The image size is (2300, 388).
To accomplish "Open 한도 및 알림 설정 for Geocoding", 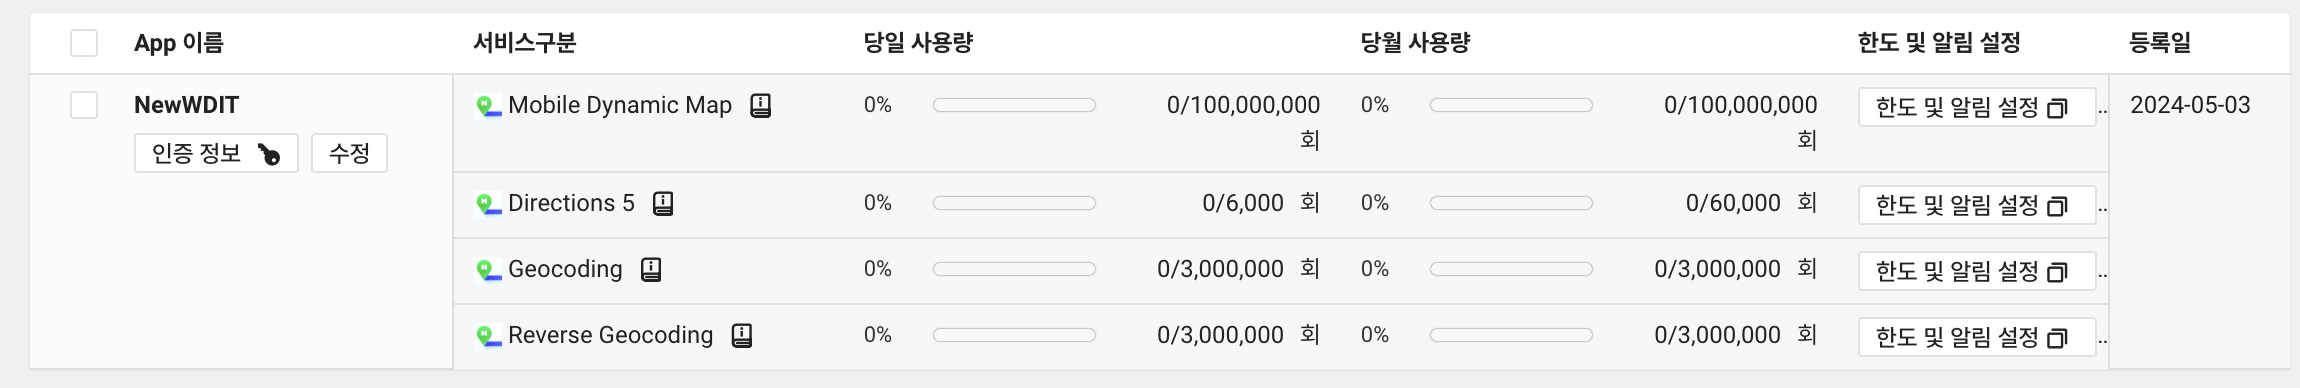I will [x=1977, y=271].
